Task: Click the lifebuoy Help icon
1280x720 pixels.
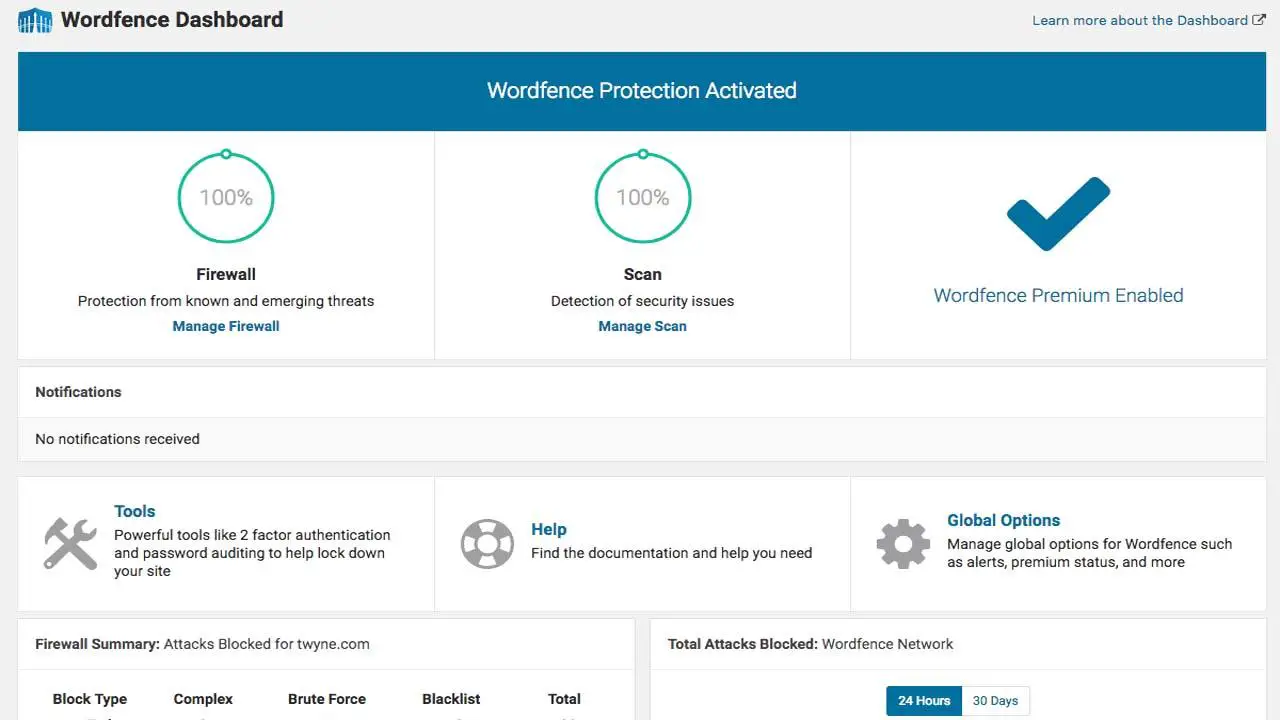Action: [x=487, y=544]
